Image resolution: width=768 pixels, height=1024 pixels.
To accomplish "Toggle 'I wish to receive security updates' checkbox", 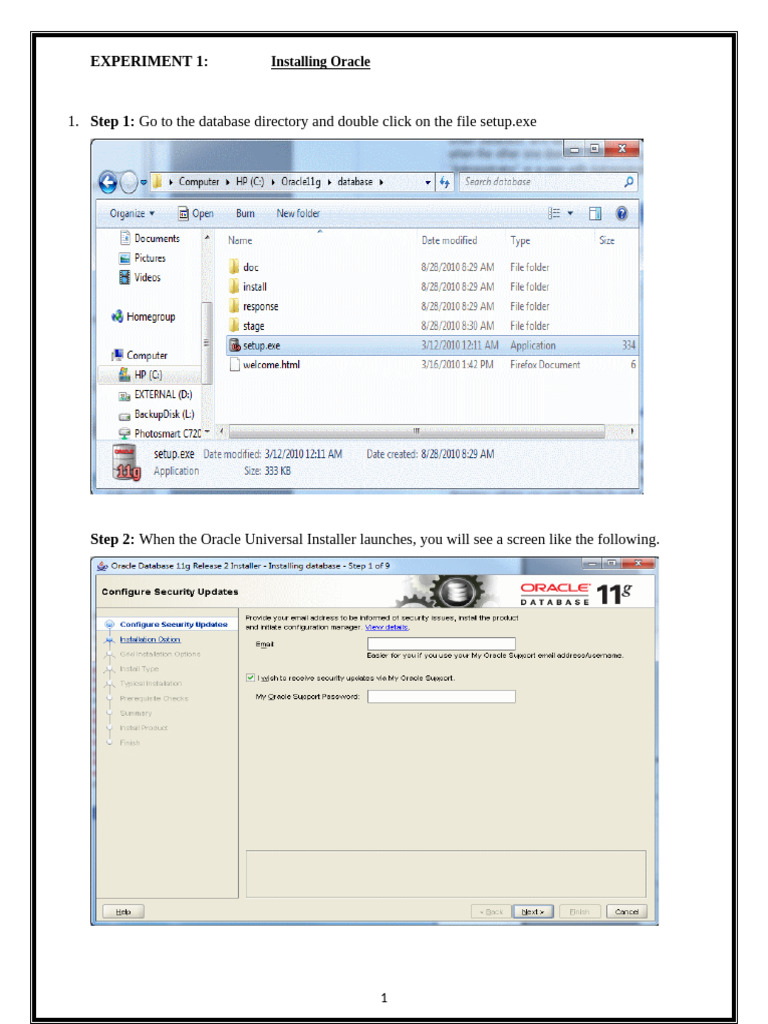I will (x=250, y=677).
